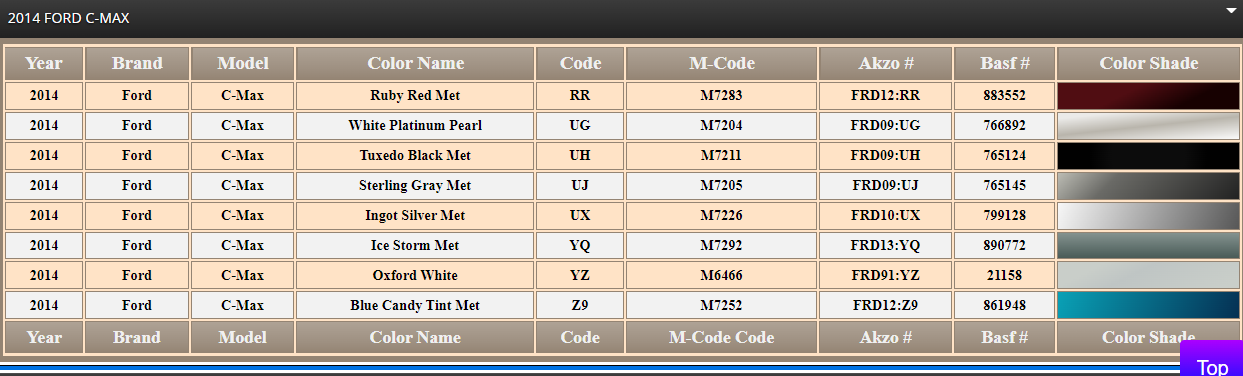The image size is (1243, 376).
Task: Click Akzo number FRD10:UX
Action: [x=886, y=216]
